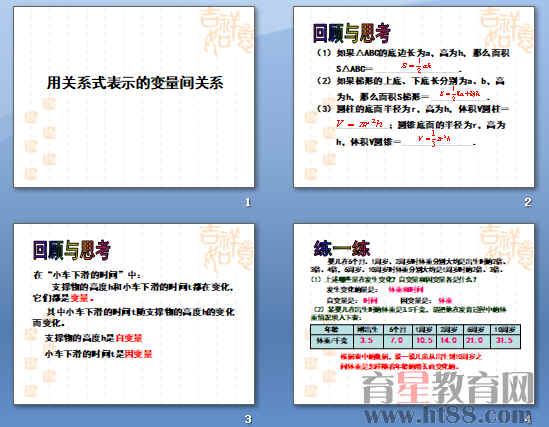The height and width of the screenshot is (427, 549).
Task: Click slide number 1 label
Action: click(x=248, y=202)
